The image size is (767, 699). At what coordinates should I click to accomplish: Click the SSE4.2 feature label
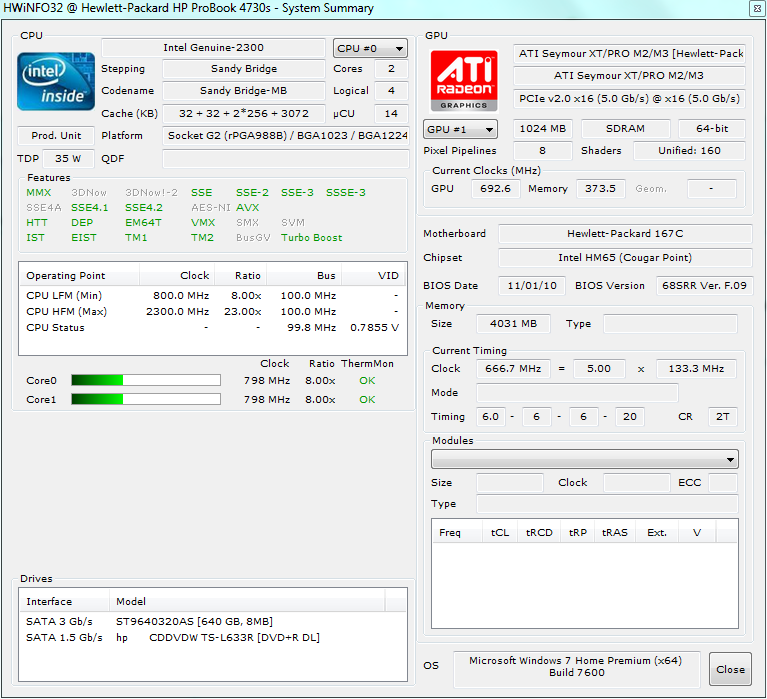tap(144, 208)
